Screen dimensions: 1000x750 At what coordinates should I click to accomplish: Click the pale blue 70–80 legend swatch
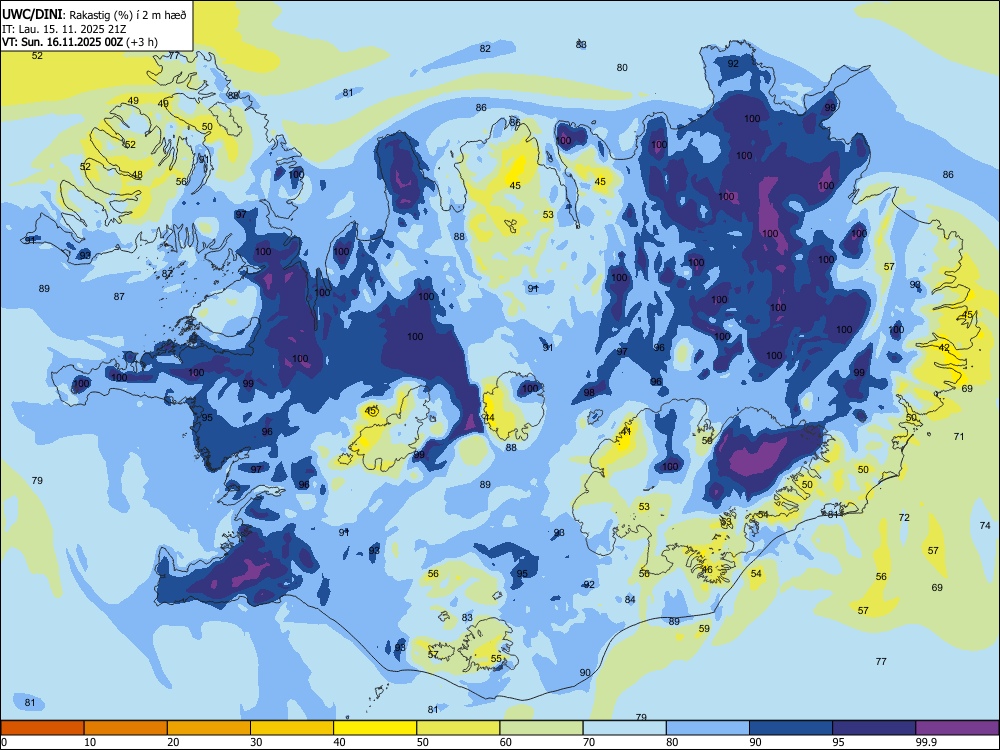(624, 728)
